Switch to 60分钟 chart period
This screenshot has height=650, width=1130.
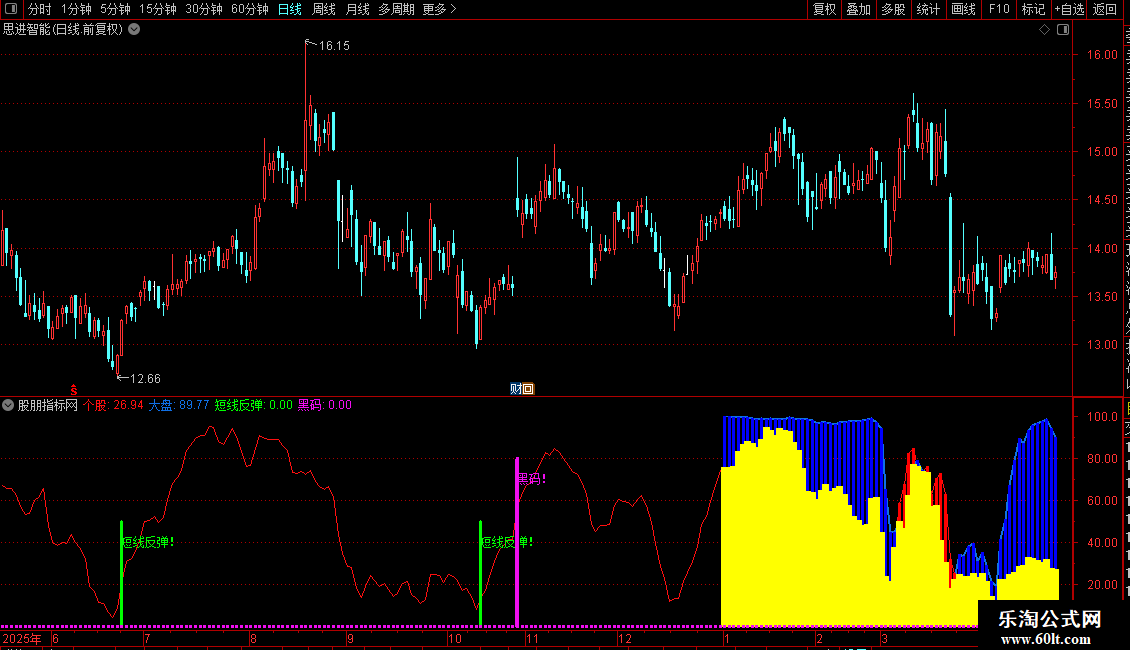tap(250, 9)
